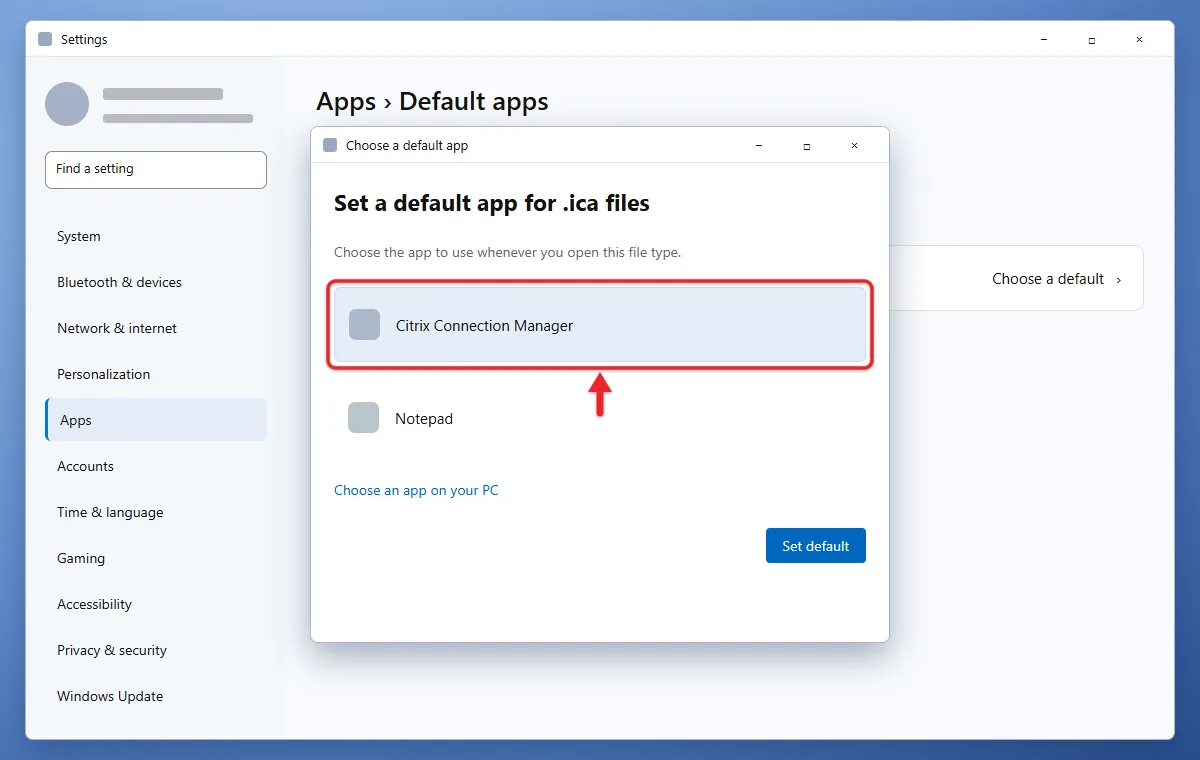The width and height of the screenshot is (1200, 760).
Task: Open Personalization category
Action: (x=156, y=375)
